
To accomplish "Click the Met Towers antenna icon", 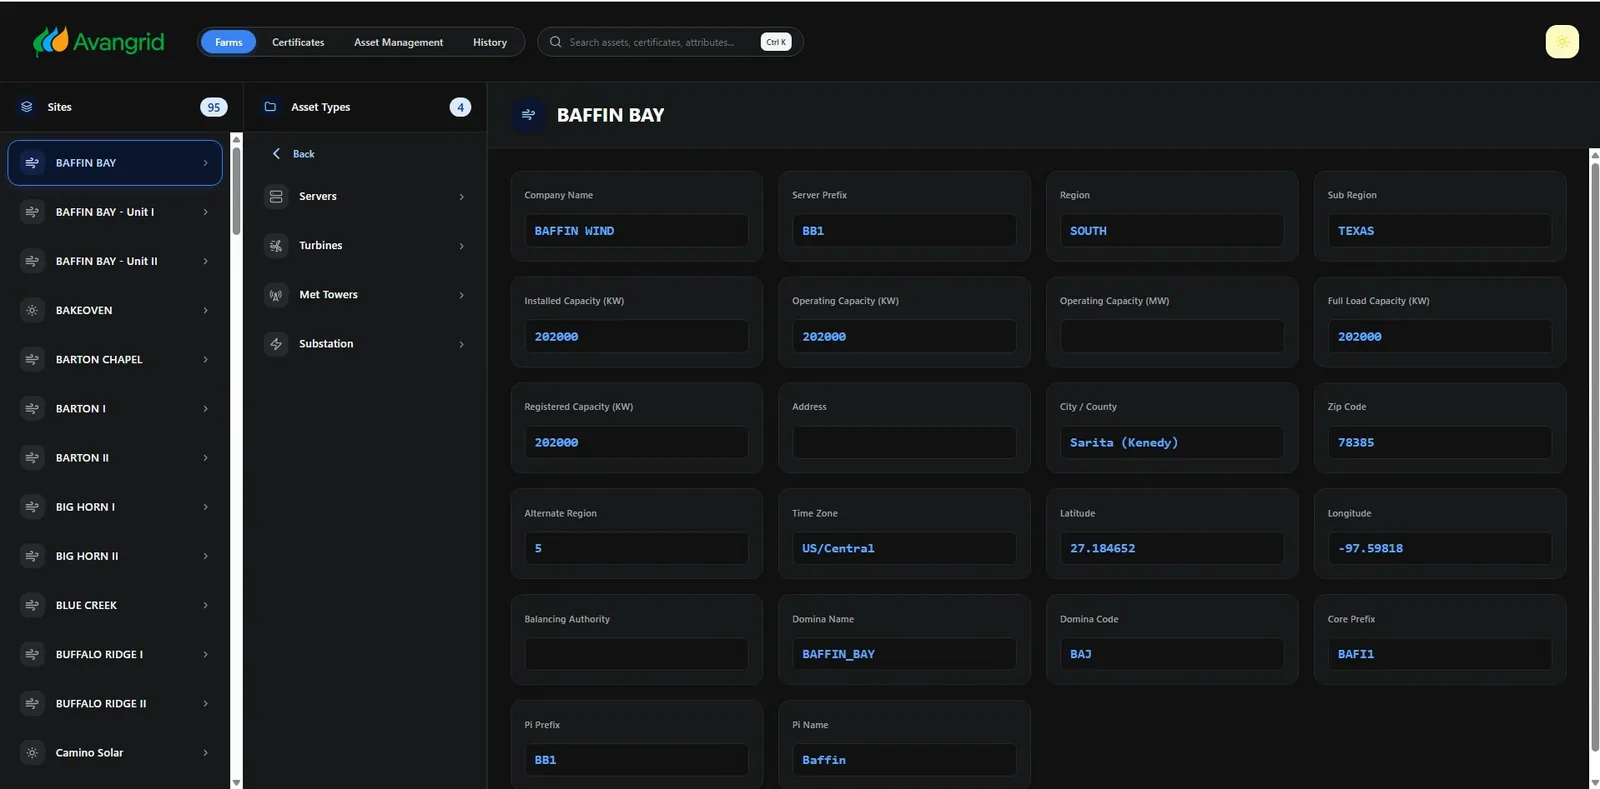I will (276, 295).
